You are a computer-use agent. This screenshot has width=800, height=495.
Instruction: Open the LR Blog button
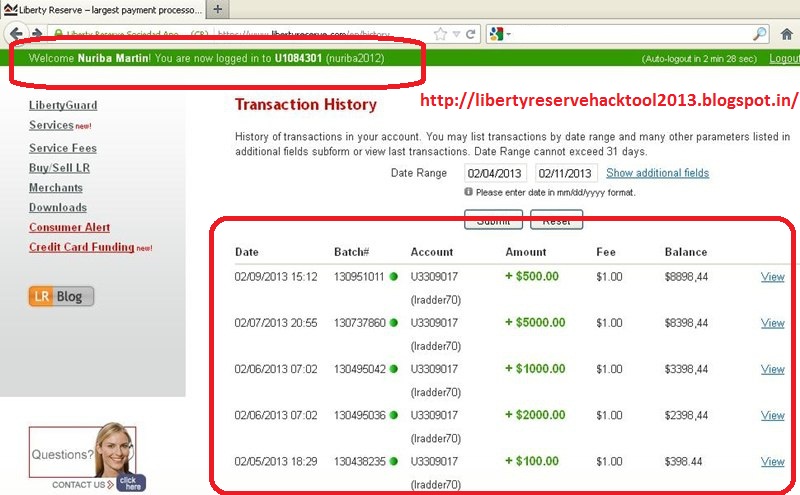(x=61, y=296)
